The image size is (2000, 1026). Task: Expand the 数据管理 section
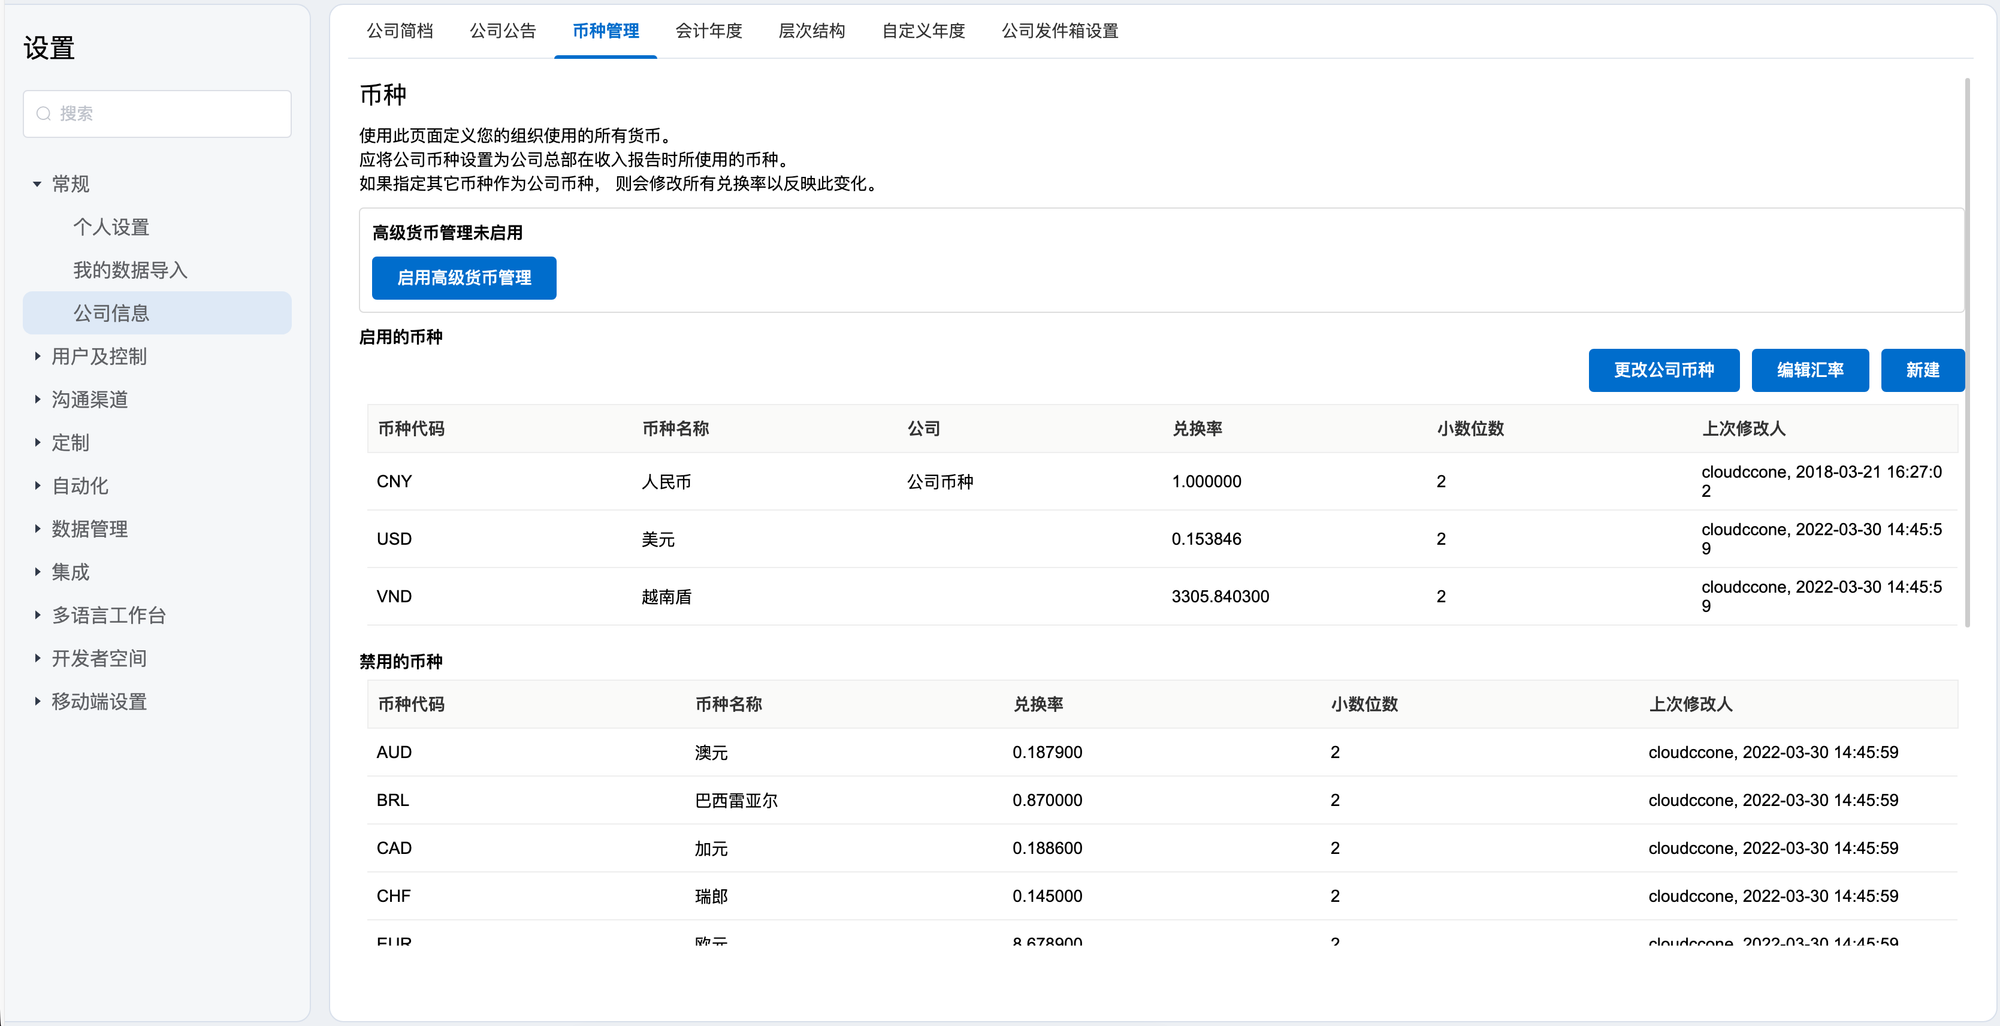click(37, 529)
